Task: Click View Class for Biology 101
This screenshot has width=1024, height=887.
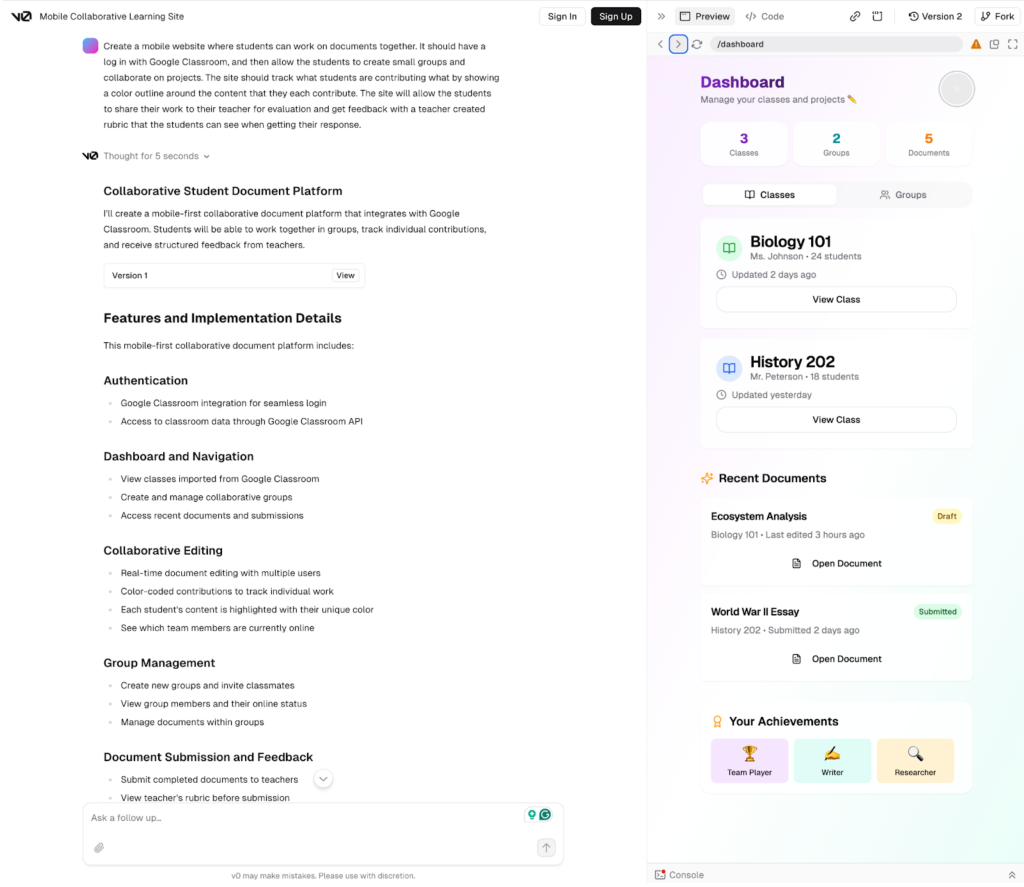Action: click(836, 299)
